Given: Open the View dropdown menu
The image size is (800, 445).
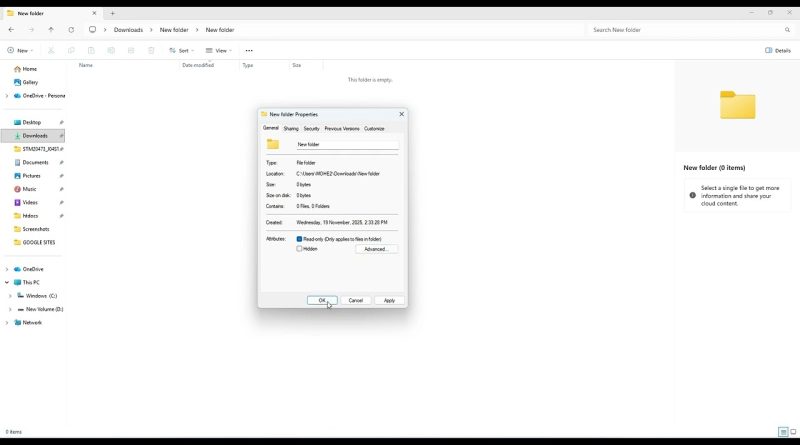Looking at the screenshot, I should 219,50.
